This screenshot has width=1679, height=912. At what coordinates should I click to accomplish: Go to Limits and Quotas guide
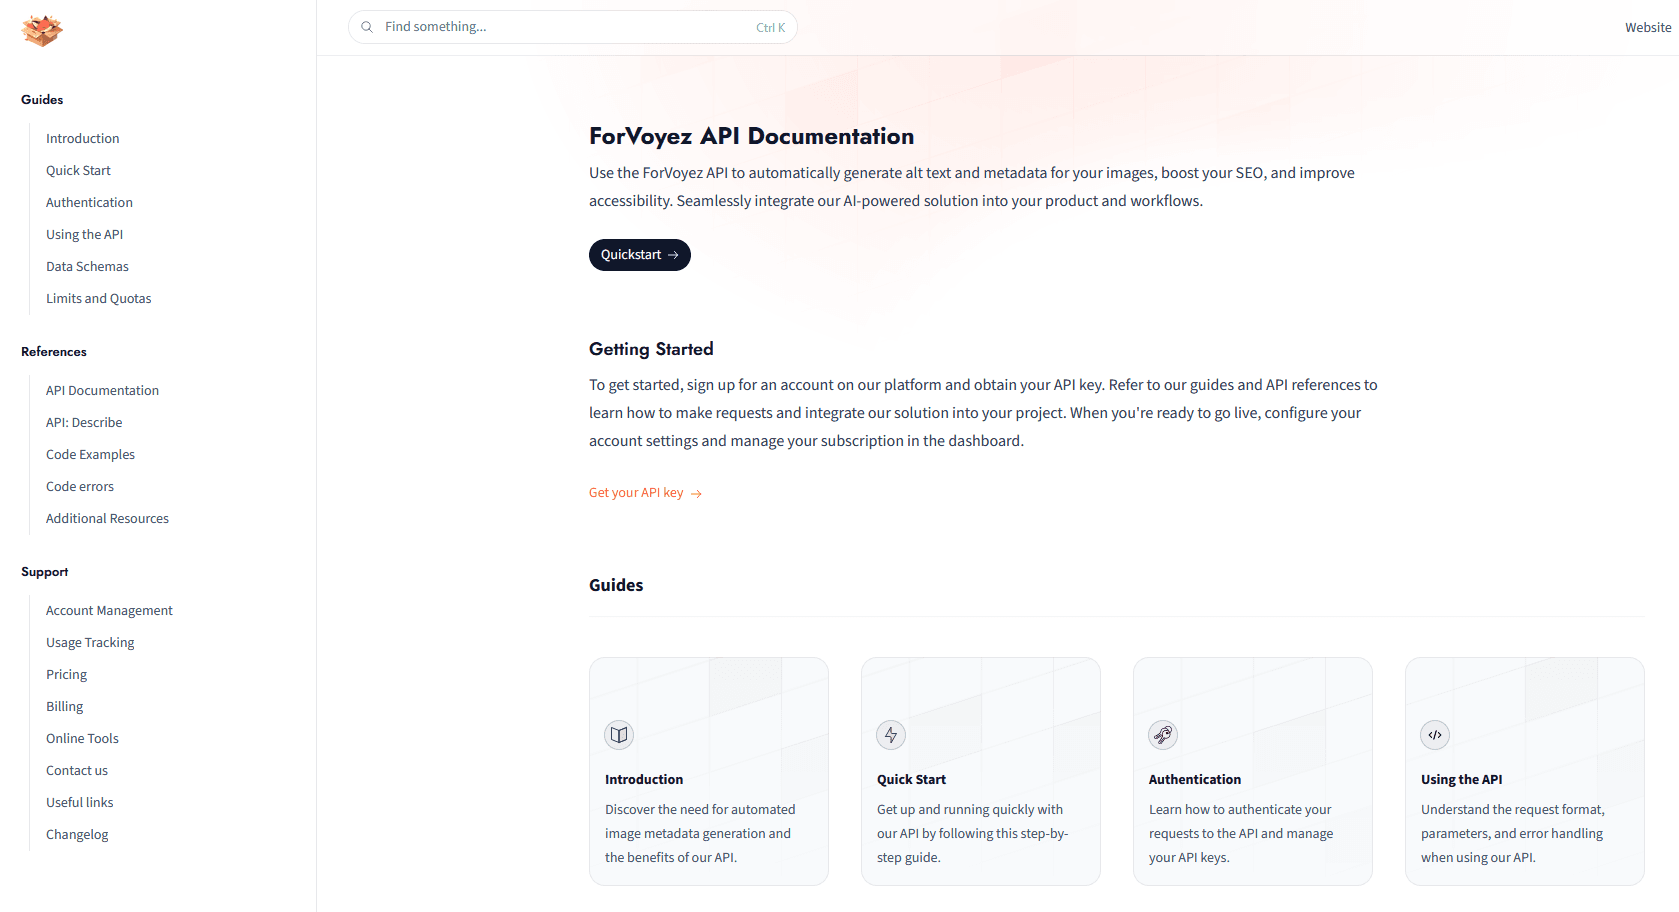(99, 298)
